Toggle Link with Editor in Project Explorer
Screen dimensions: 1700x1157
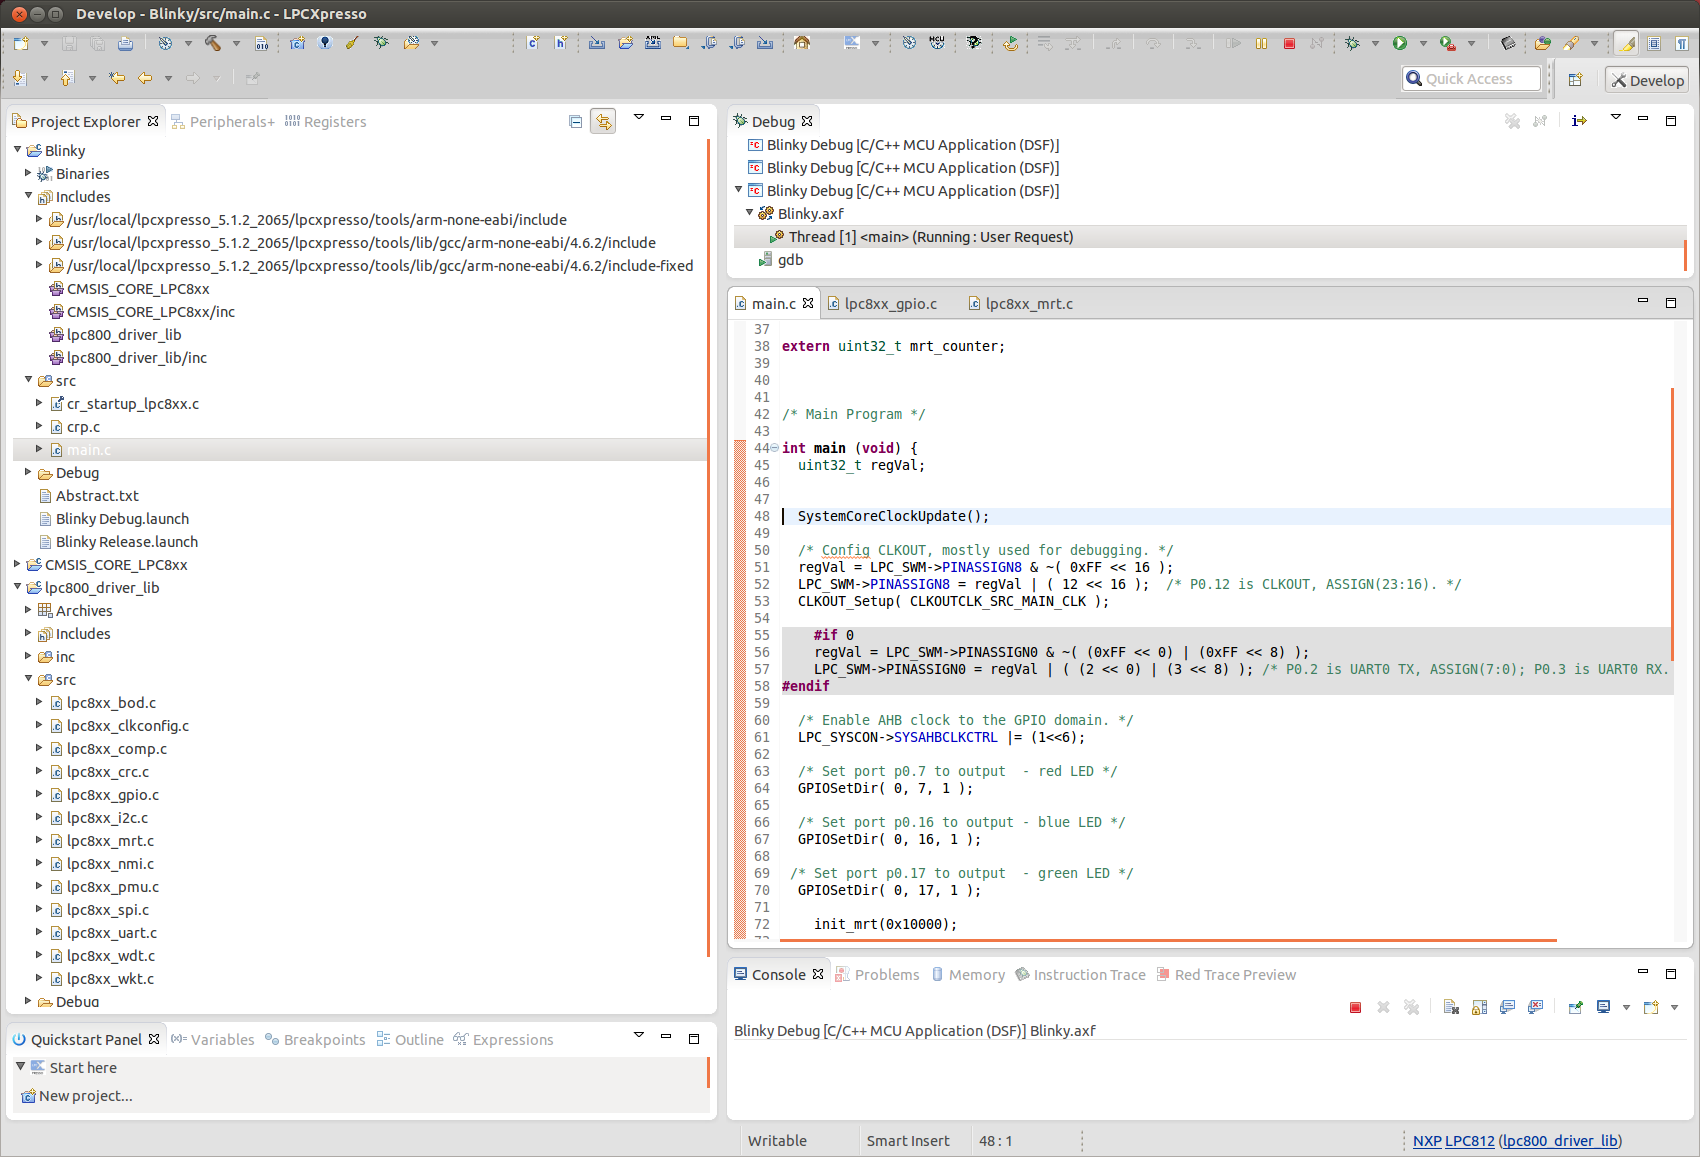click(603, 121)
